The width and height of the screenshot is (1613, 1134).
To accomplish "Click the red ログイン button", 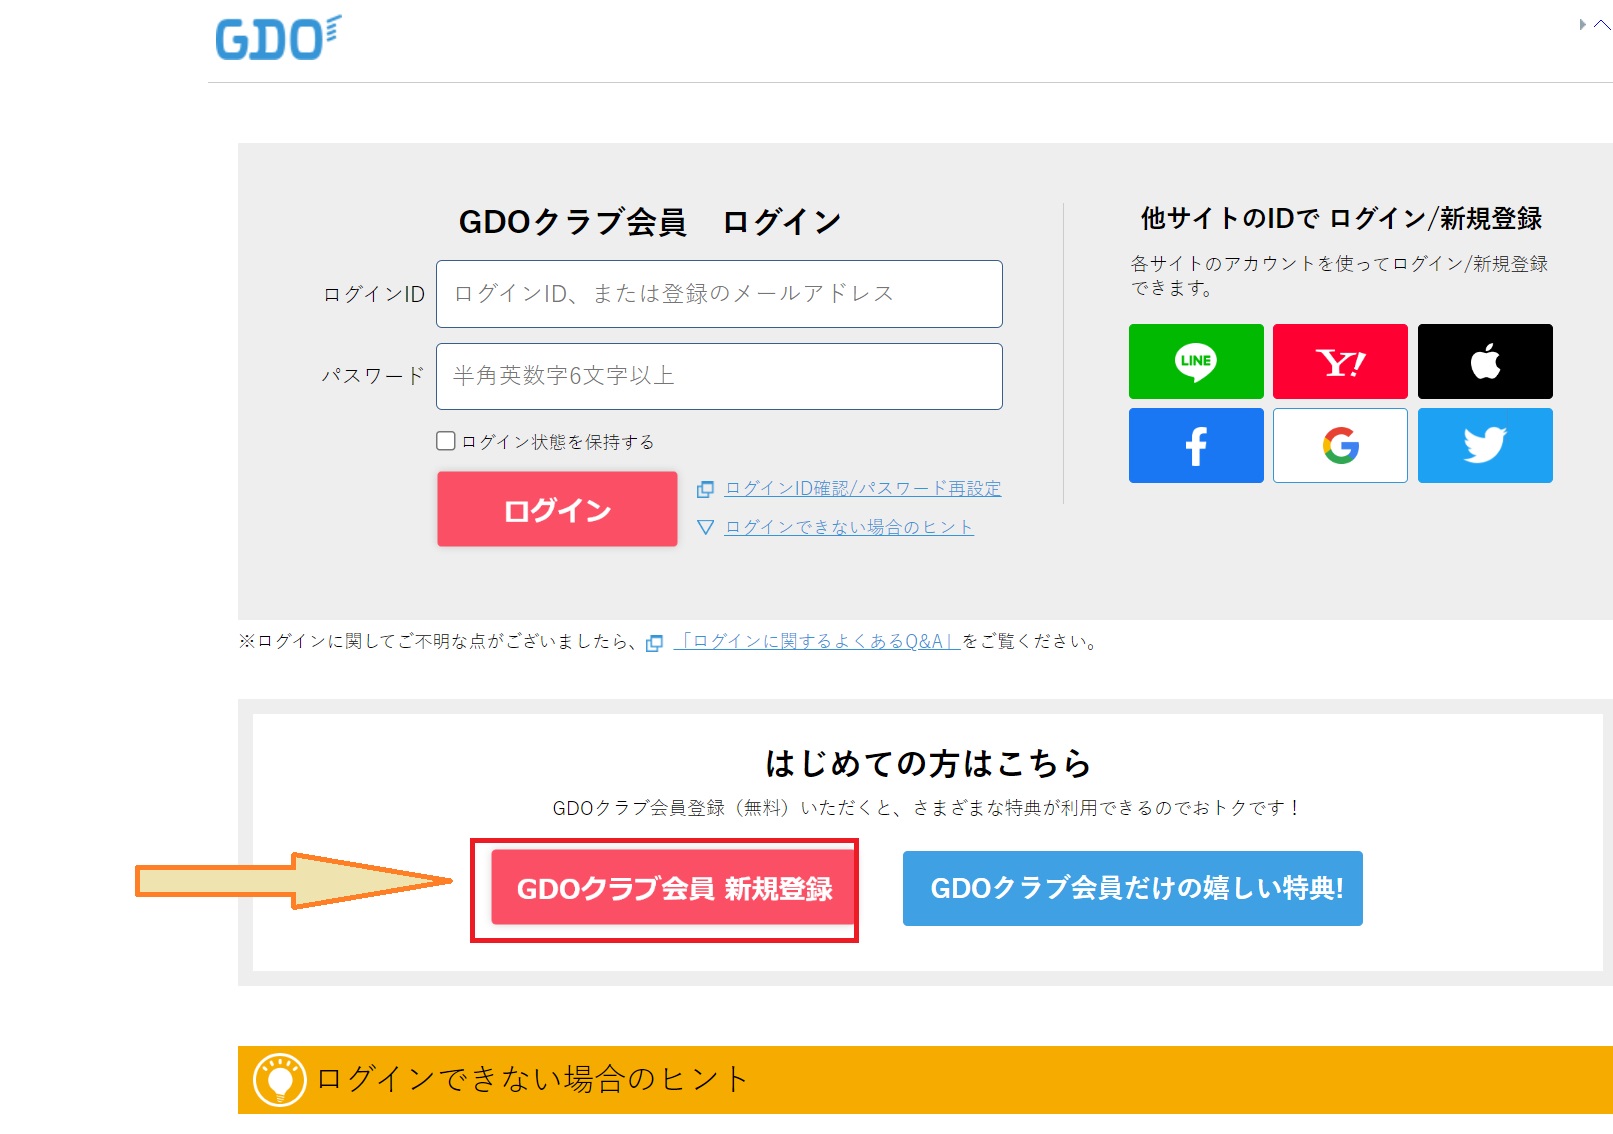I will tap(557, 509).
